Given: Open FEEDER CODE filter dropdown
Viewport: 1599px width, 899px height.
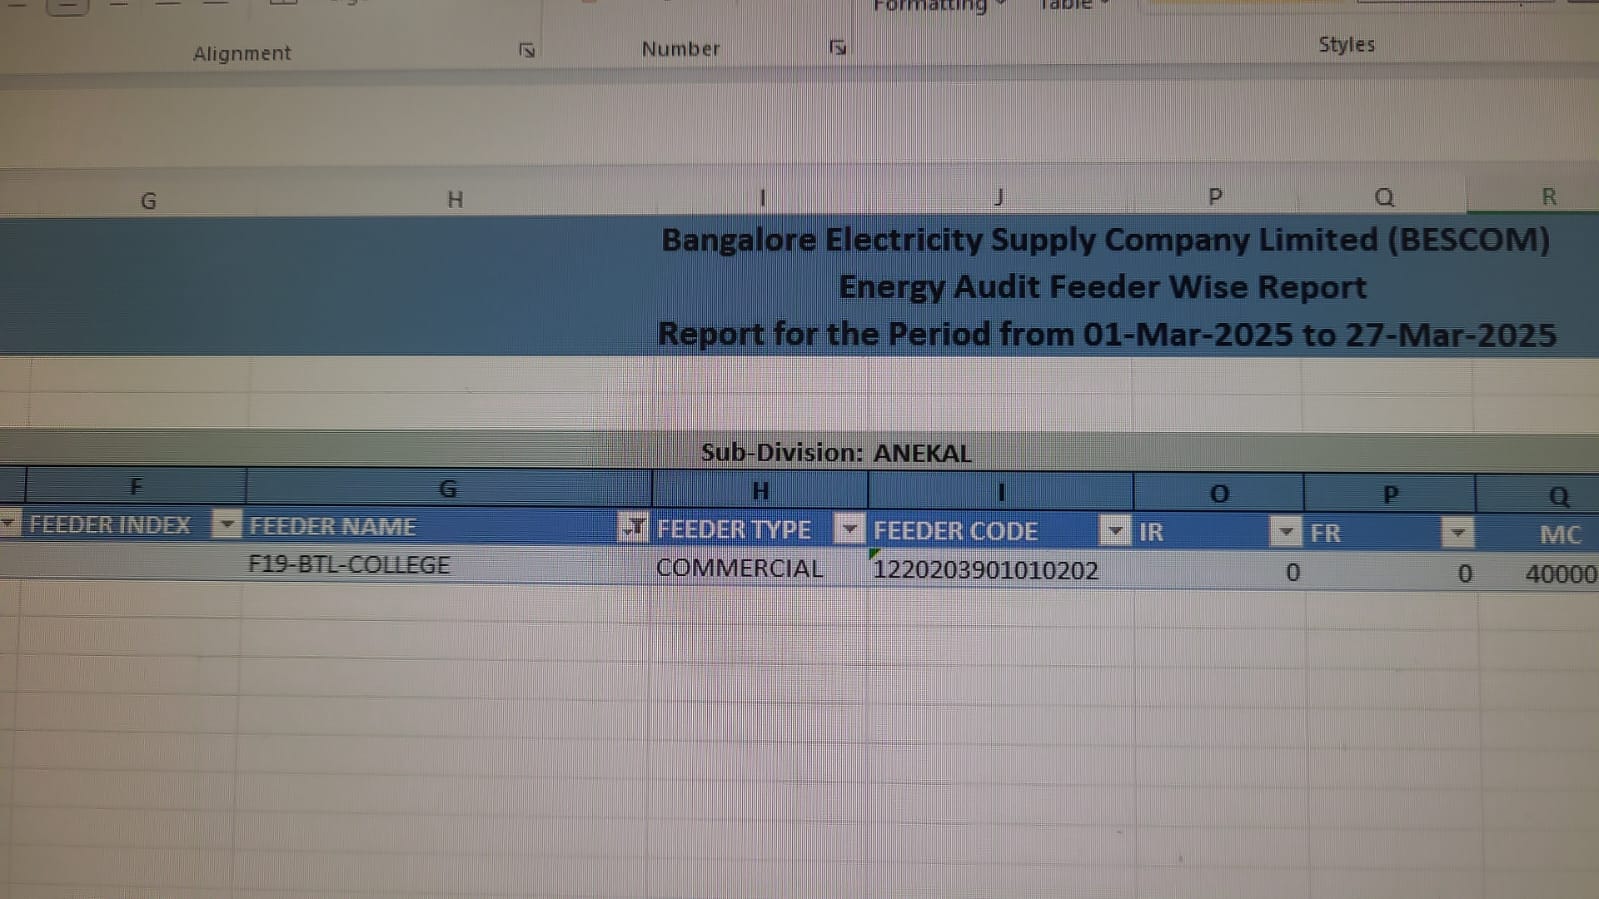Looking at the screenshot, I should coord(1114,530).
